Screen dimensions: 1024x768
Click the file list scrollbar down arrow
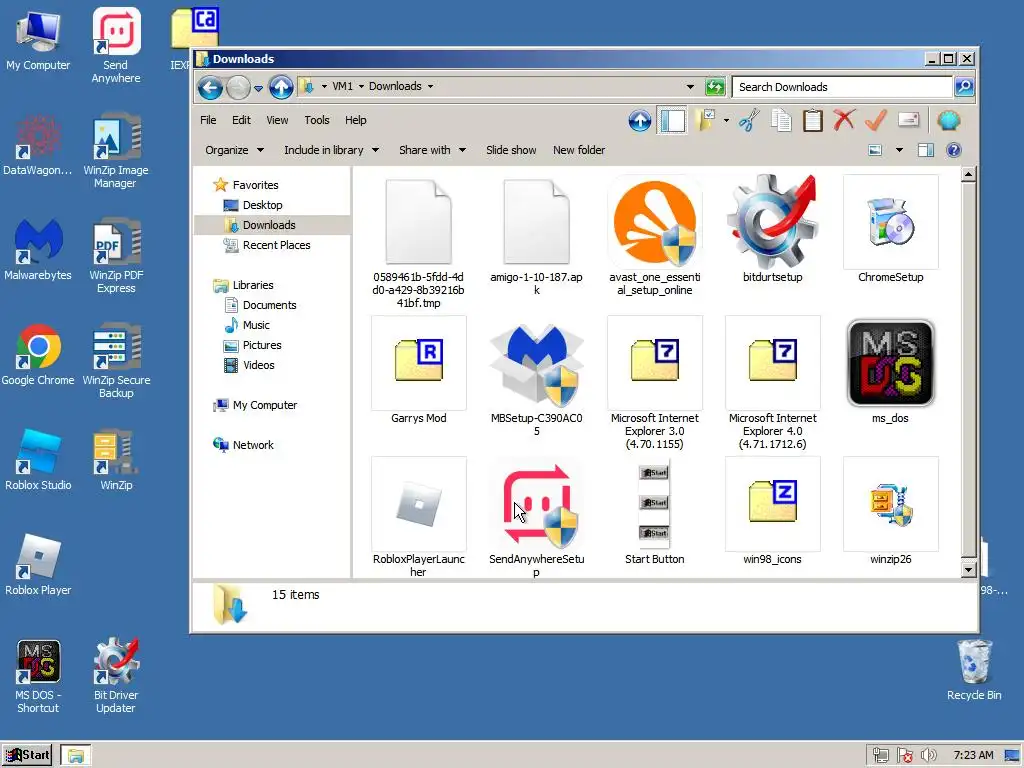(968, 569)
